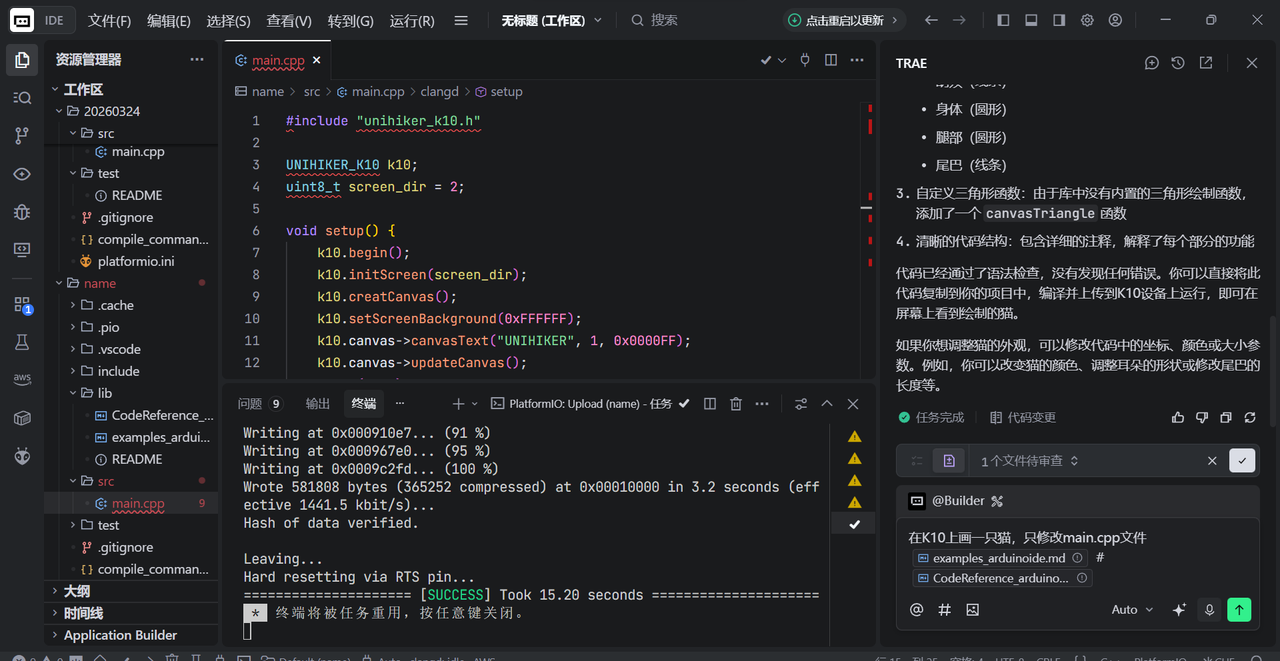
Task: Open the 查看(V) menu
Action: click(x=290, y=20)
